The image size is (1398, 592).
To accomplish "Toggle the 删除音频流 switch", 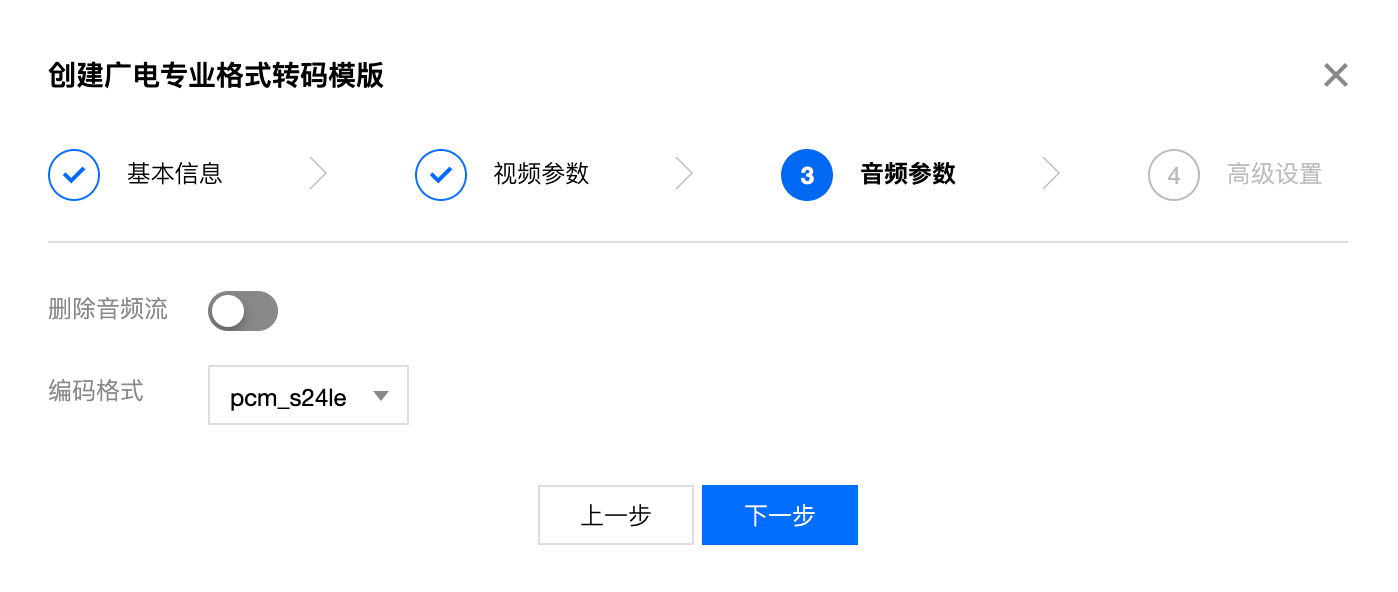I will click(243, 311).
